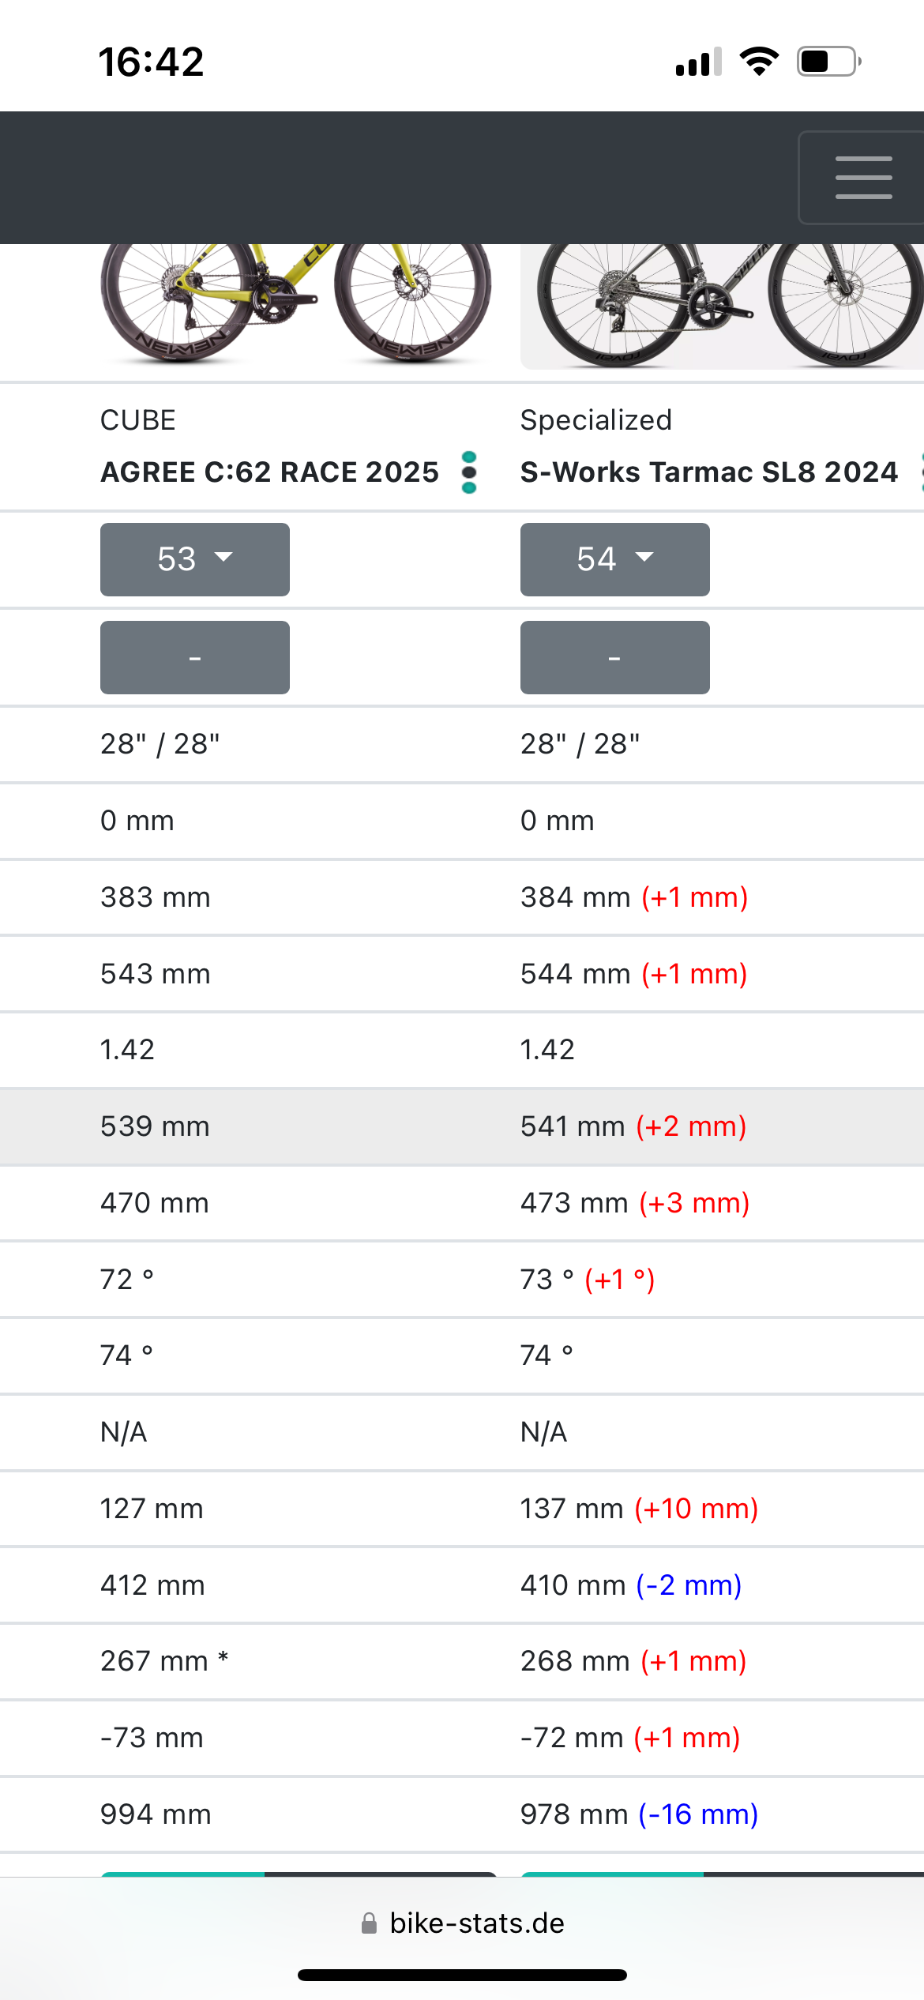The height and width of the screenshot is (2000, 924).
Task: Expand the 53 frame size dropdown
Action: (x=195, y=559)
